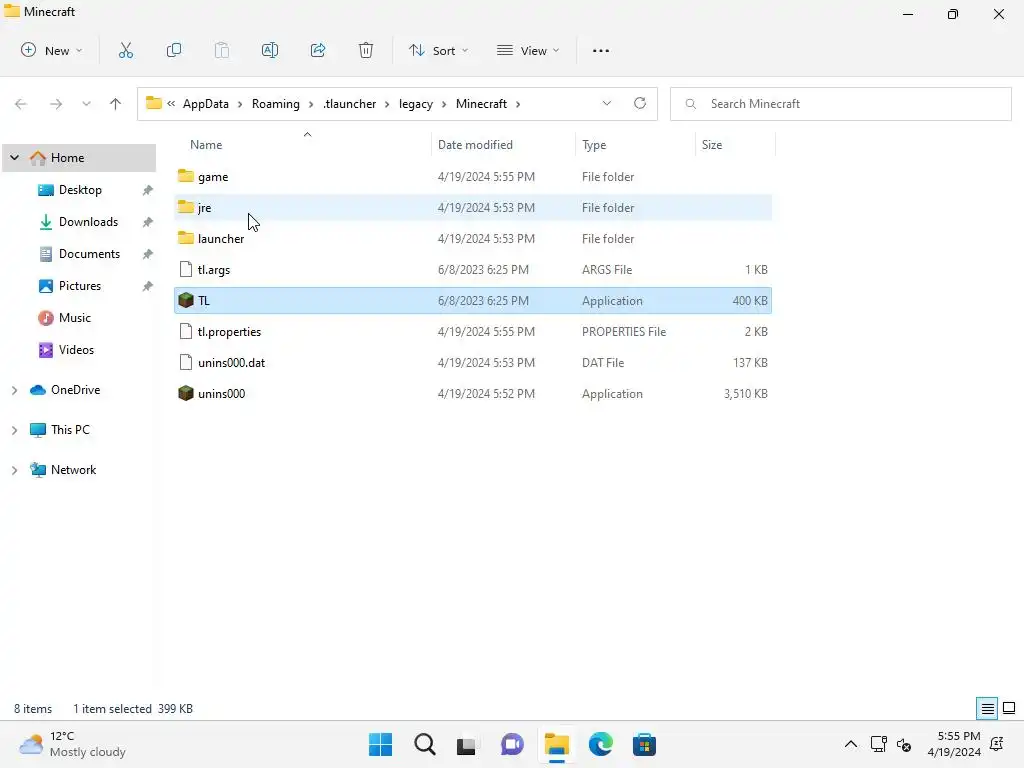Navigate to AppData in breadcrumb
Screen dimensions: 1024x768
(206, 104)
